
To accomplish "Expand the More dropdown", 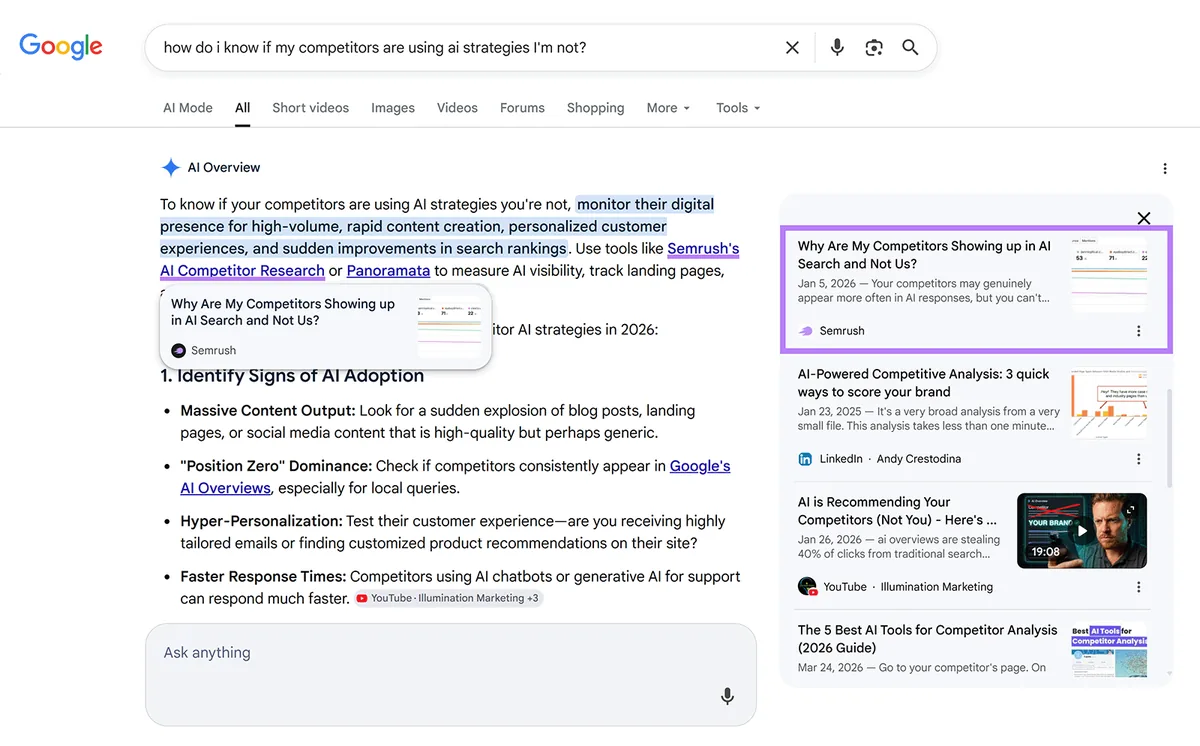I will 668,108.
